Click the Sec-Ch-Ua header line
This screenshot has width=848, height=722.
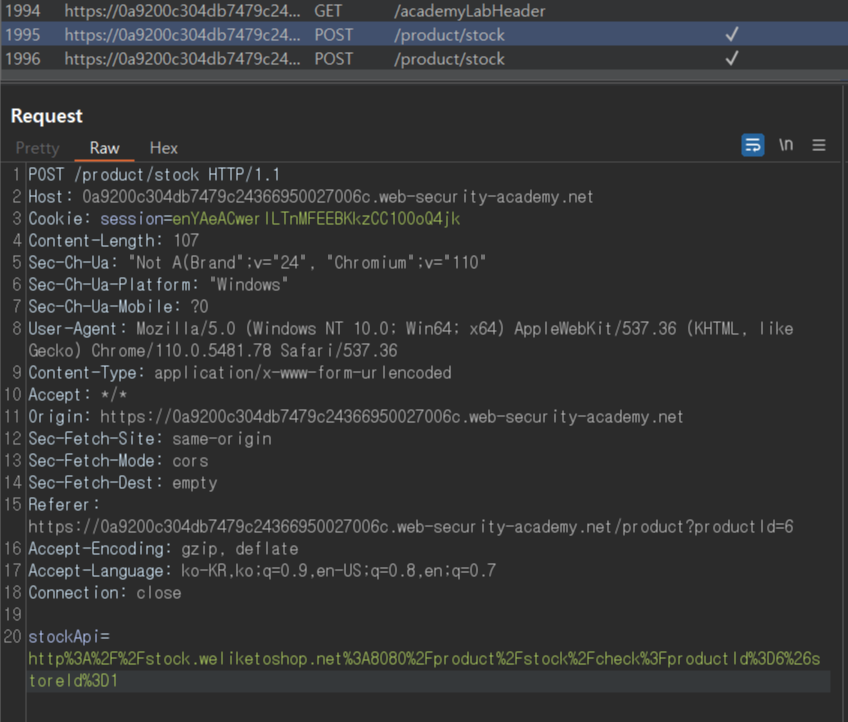[257, 263]
